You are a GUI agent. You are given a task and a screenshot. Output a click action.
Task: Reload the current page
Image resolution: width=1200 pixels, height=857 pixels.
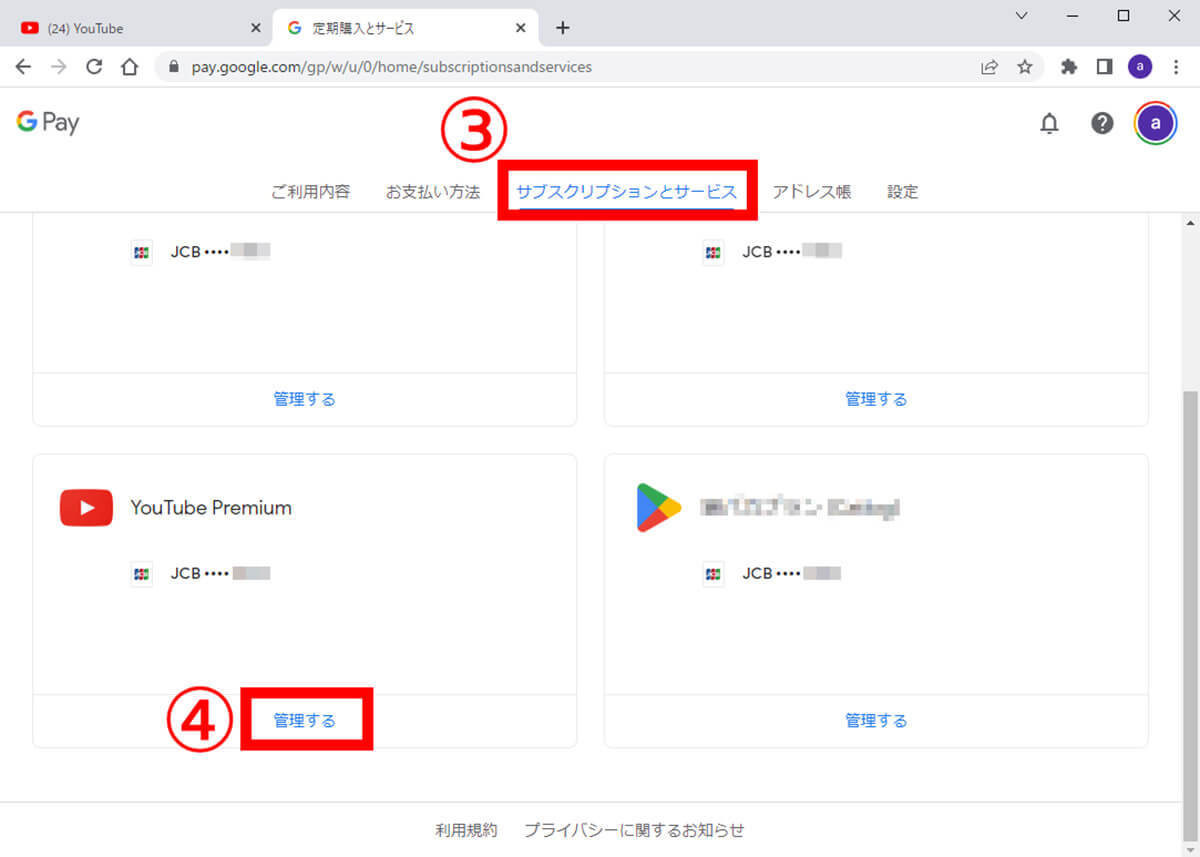(94, 67)
